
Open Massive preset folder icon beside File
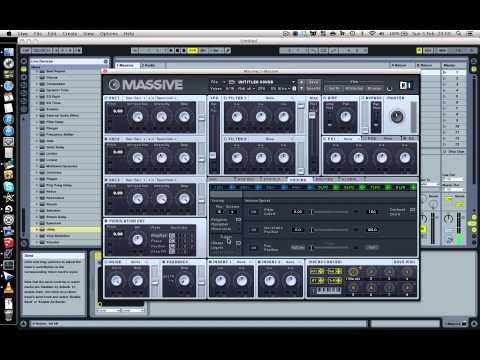(x=232, y=82)
